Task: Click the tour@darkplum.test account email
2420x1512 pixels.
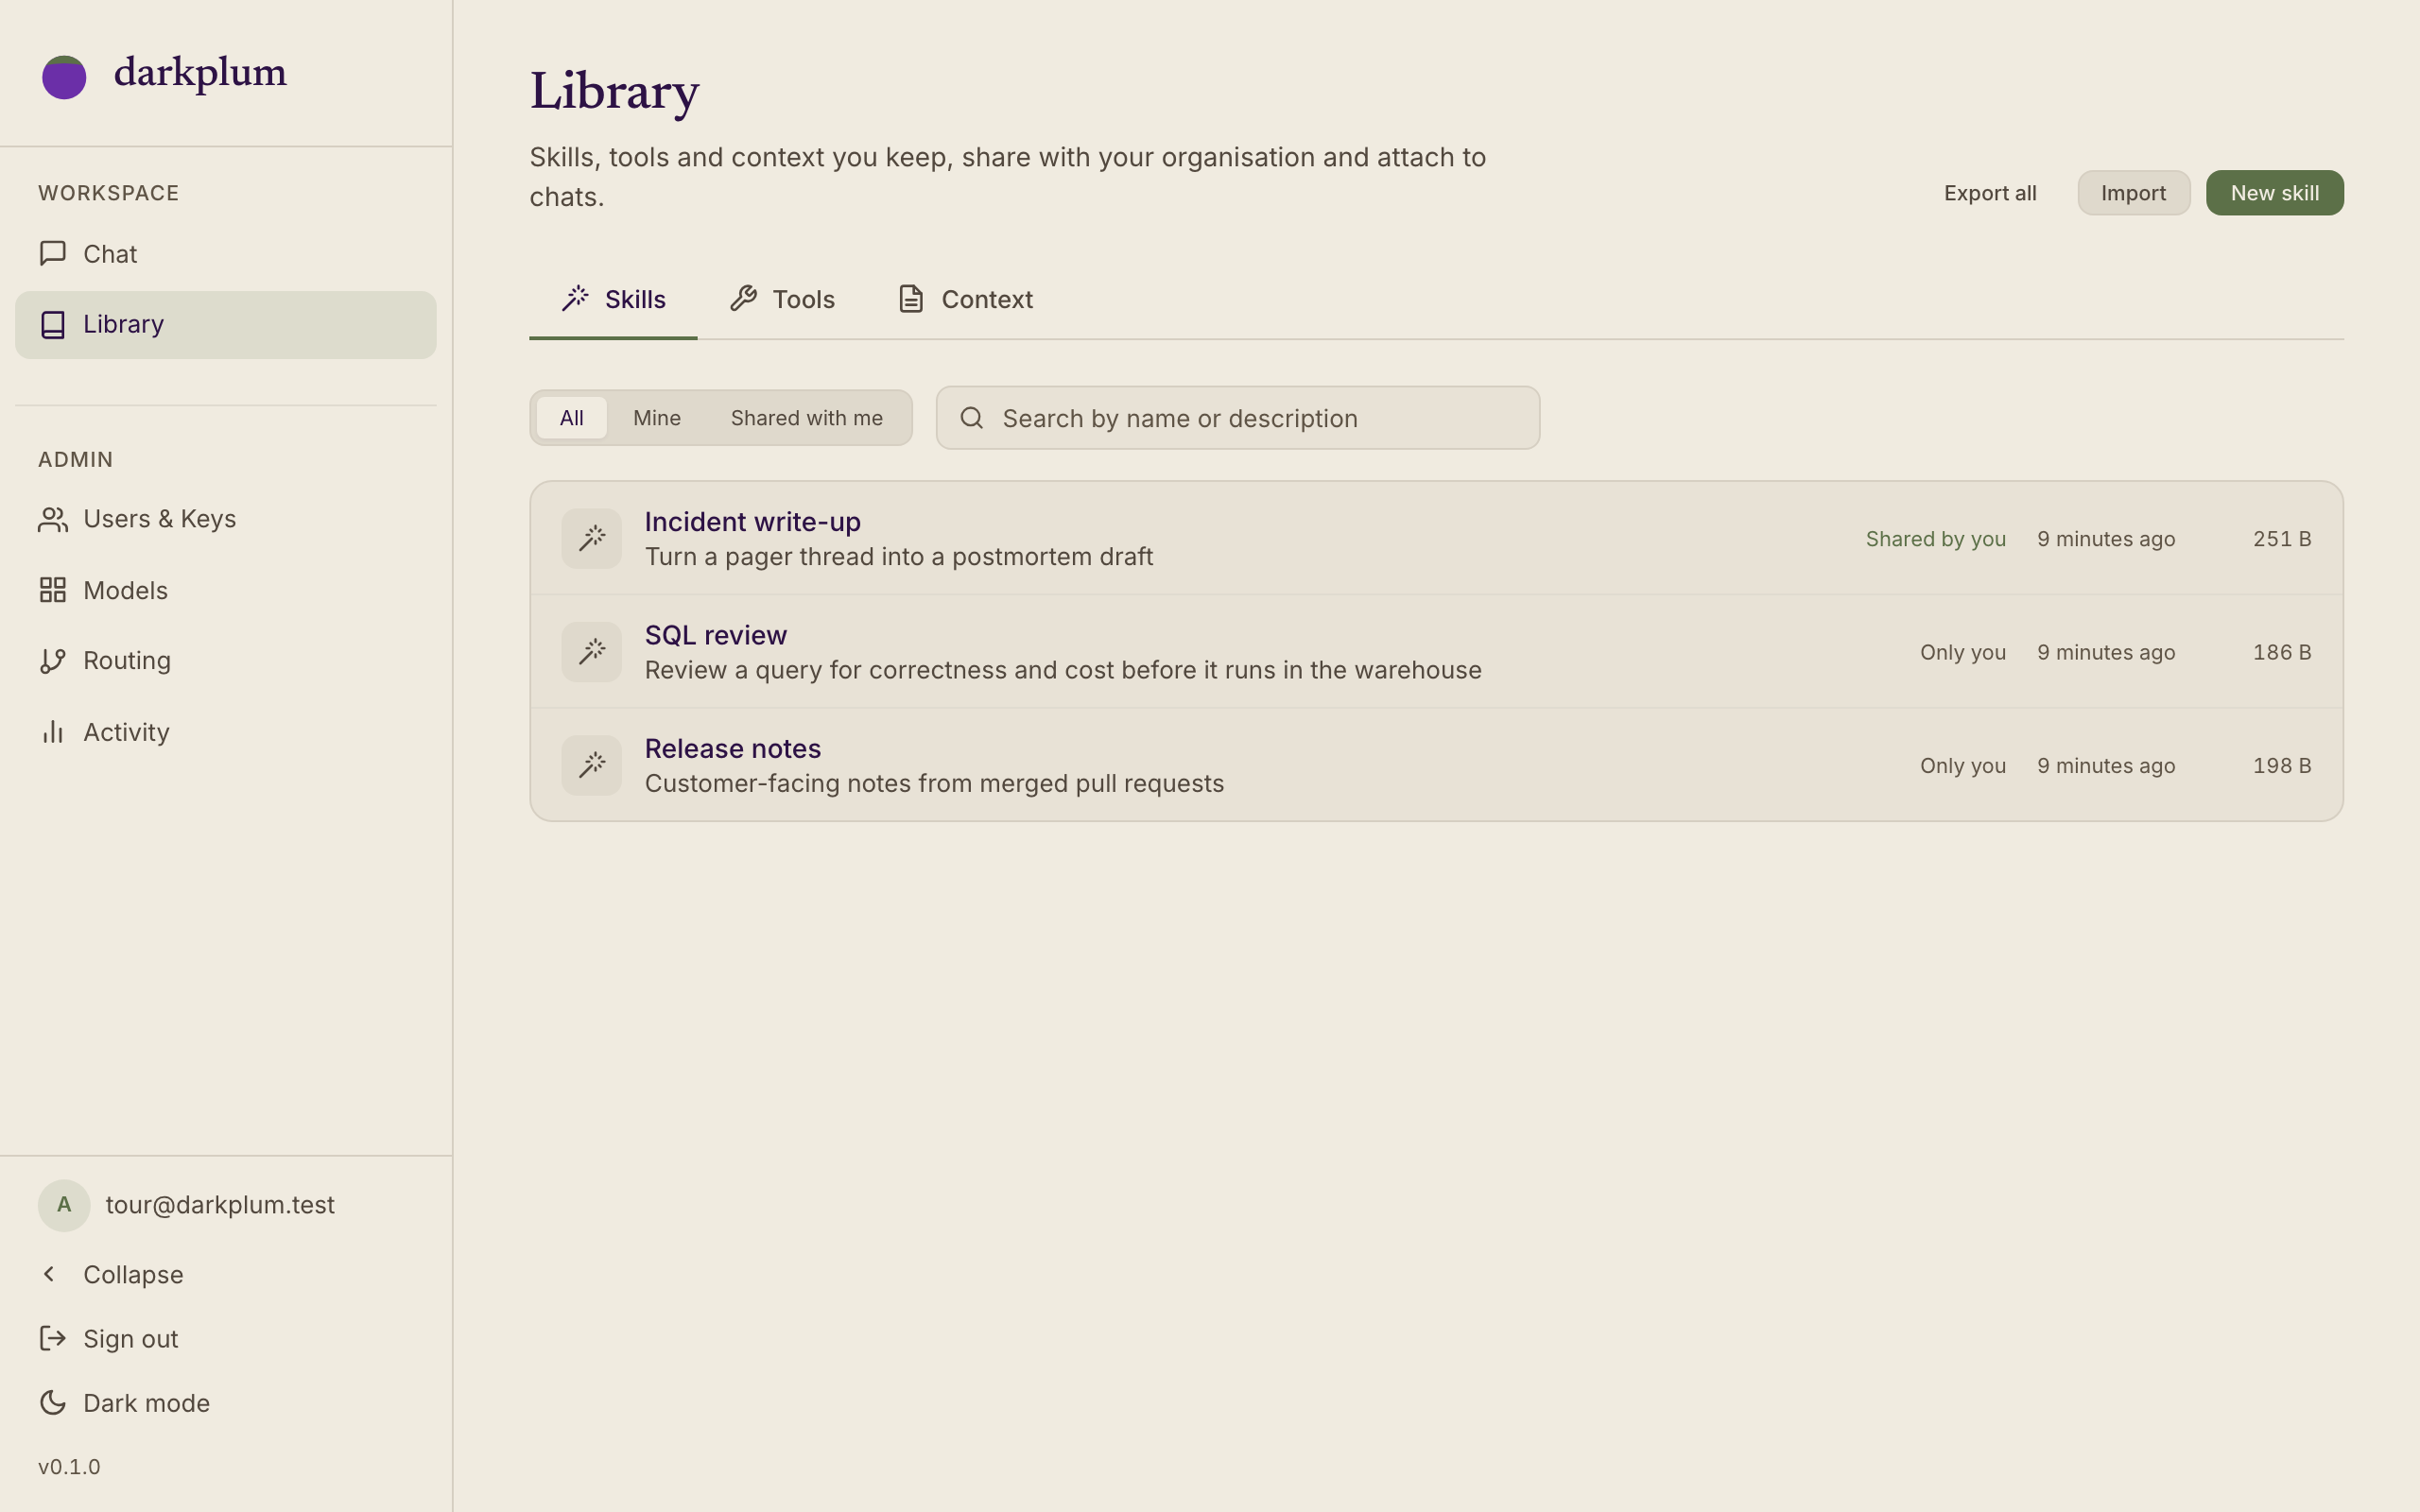Action: coord(220,1205)
